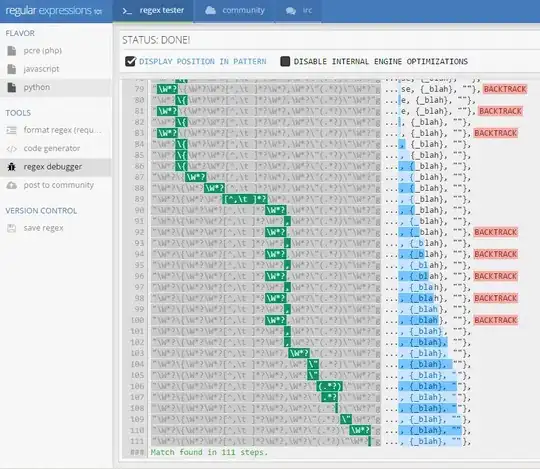
Task: Click the terminal prompt icon on regex tester
Action: coord(127,11)
